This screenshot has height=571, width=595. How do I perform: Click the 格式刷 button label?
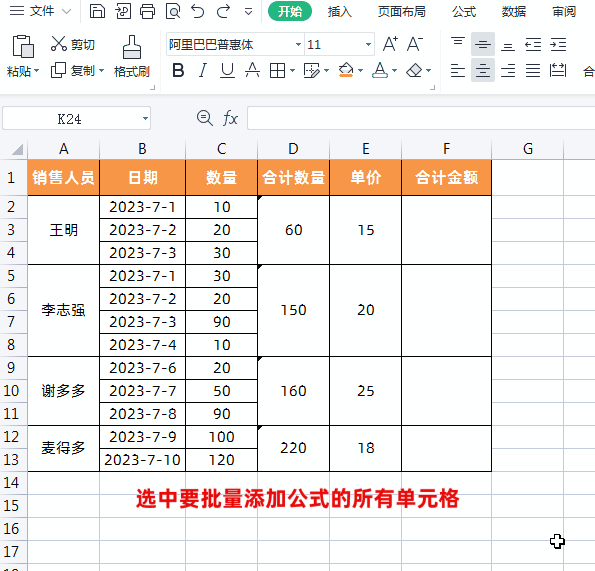tap(132, 71)
